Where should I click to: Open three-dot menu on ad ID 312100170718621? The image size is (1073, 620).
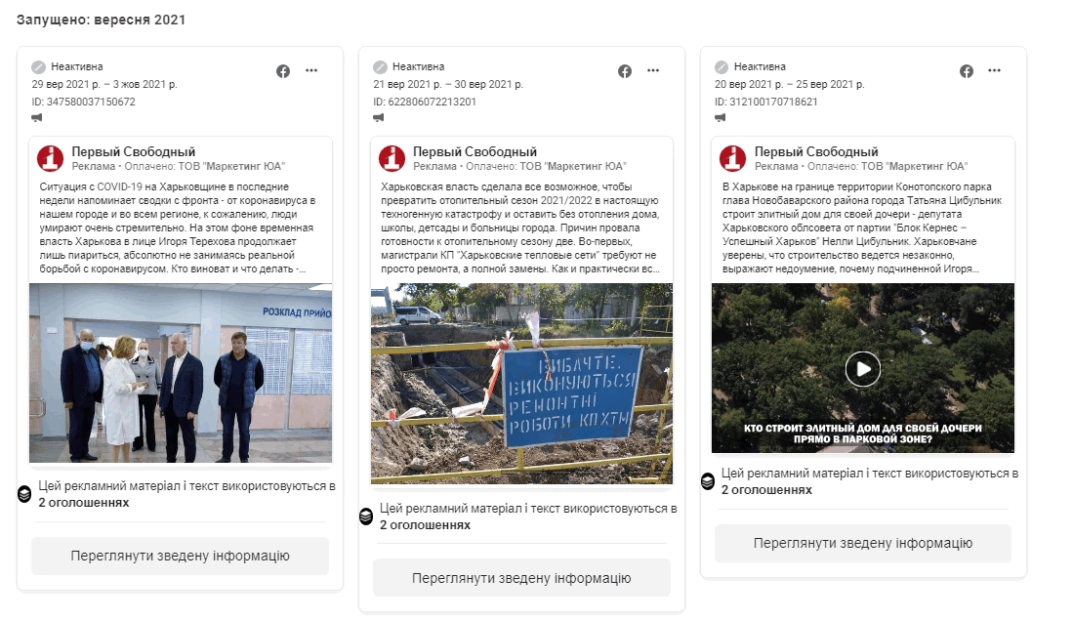coord(994,70)
